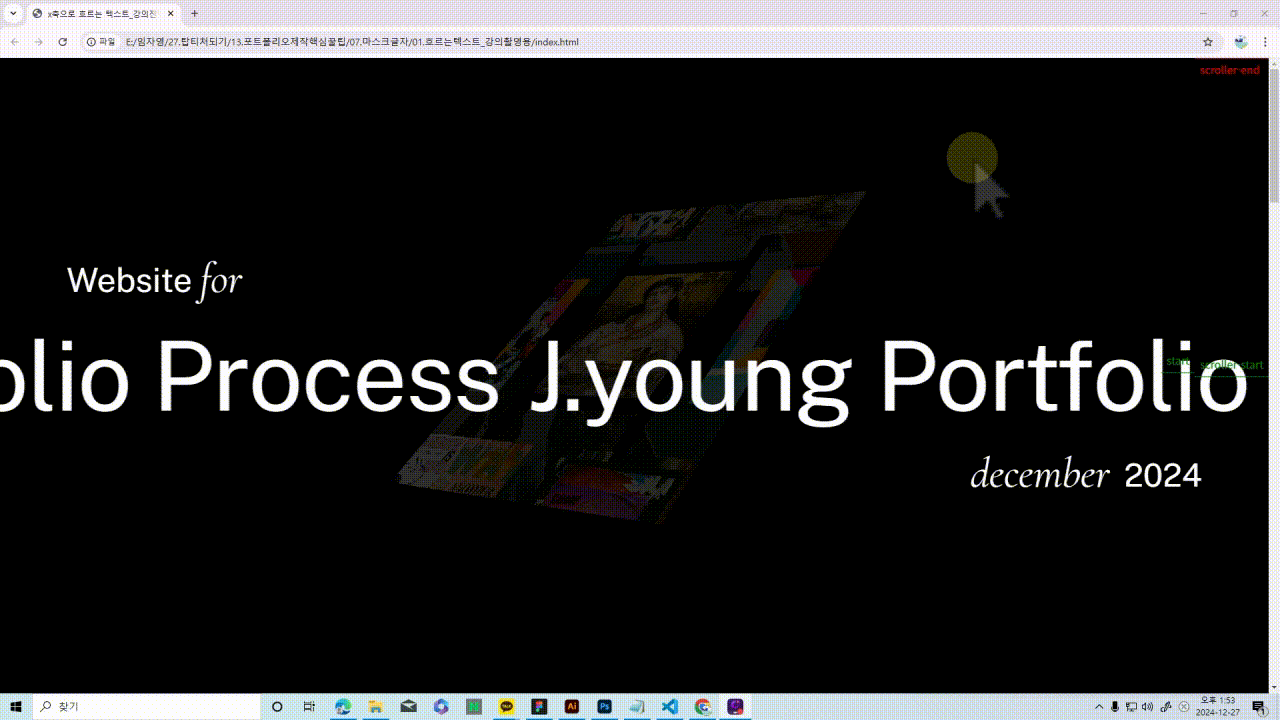Open File Explorer from the taskbar
Image resolution: width=1280 pixels, height=720 pixels.
(375, 707)
